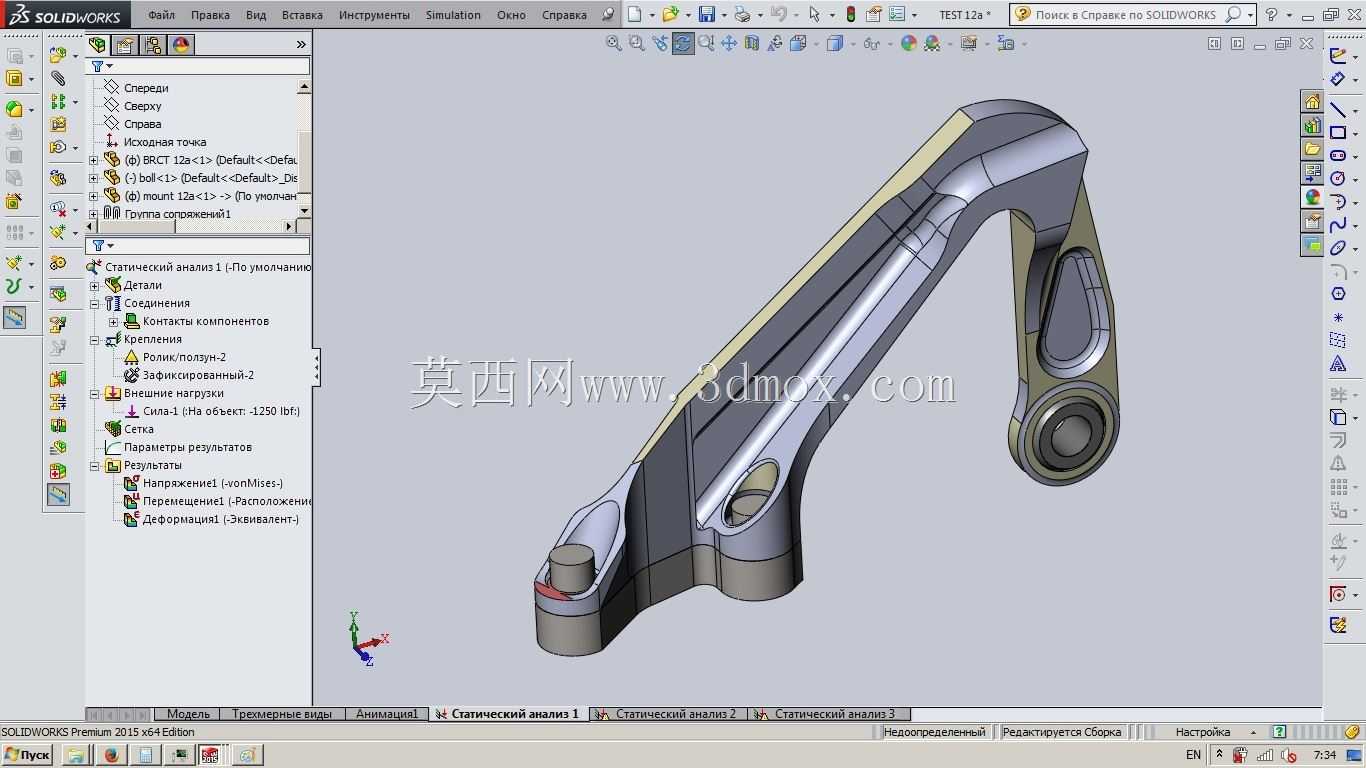Open the Options checklist icon
This screenshot has width=1366, height=768.
click(x=896, y=15)
